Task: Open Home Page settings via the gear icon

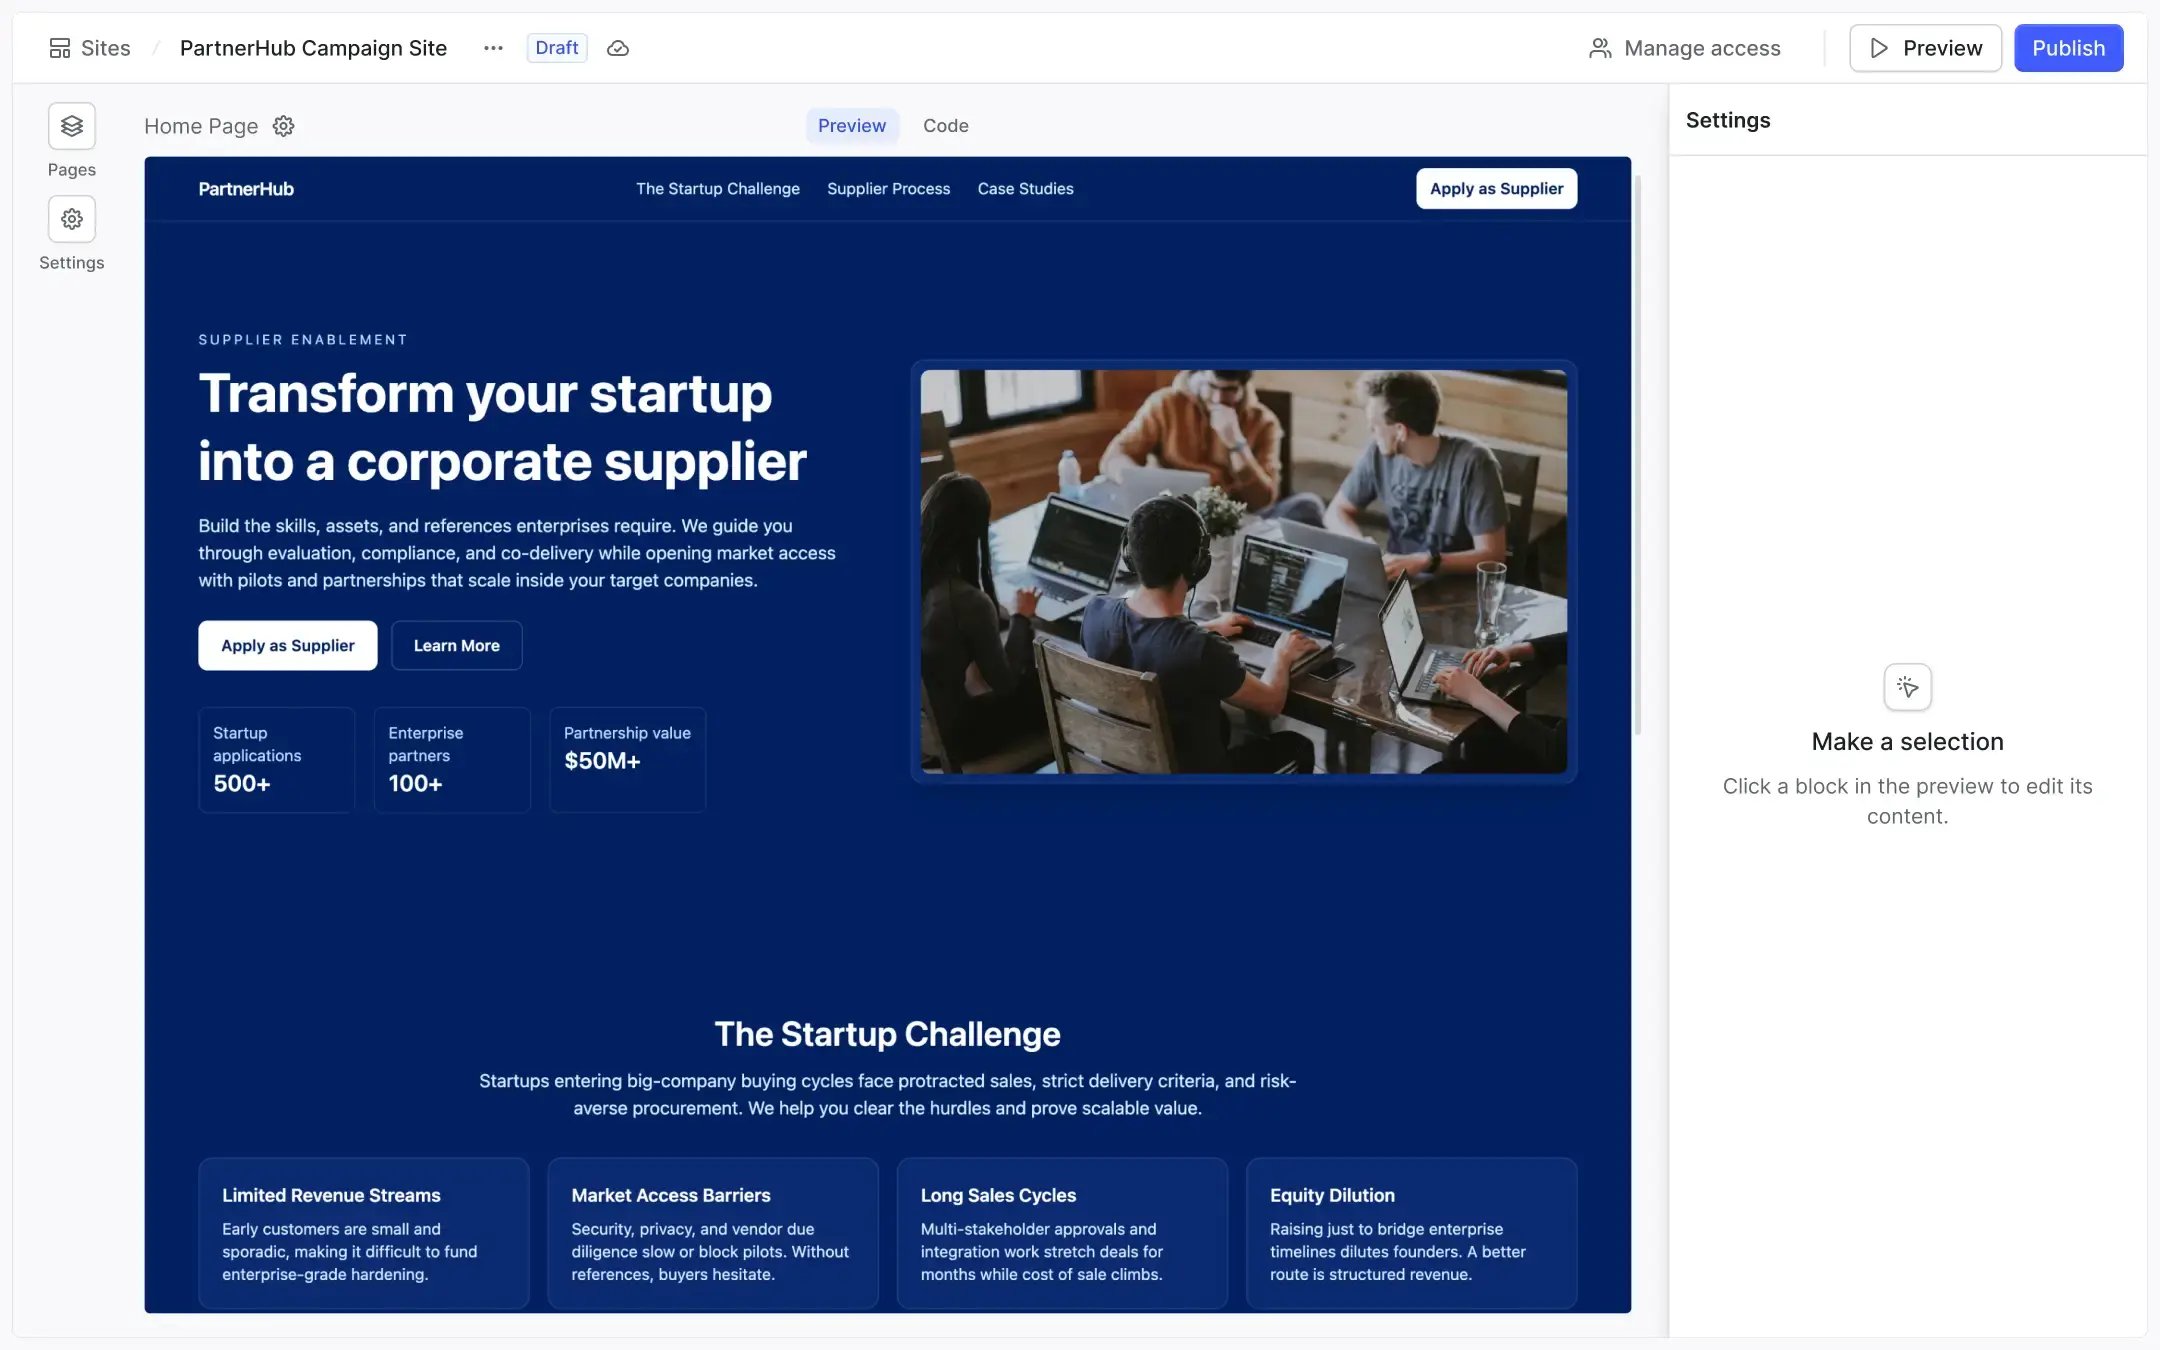Action: click(283, 126)
